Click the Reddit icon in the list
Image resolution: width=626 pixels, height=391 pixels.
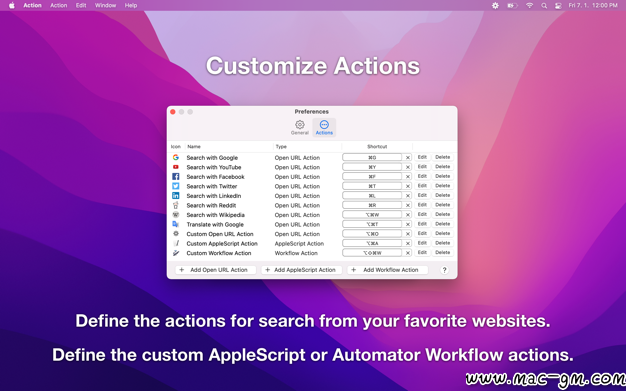point(176,205)
